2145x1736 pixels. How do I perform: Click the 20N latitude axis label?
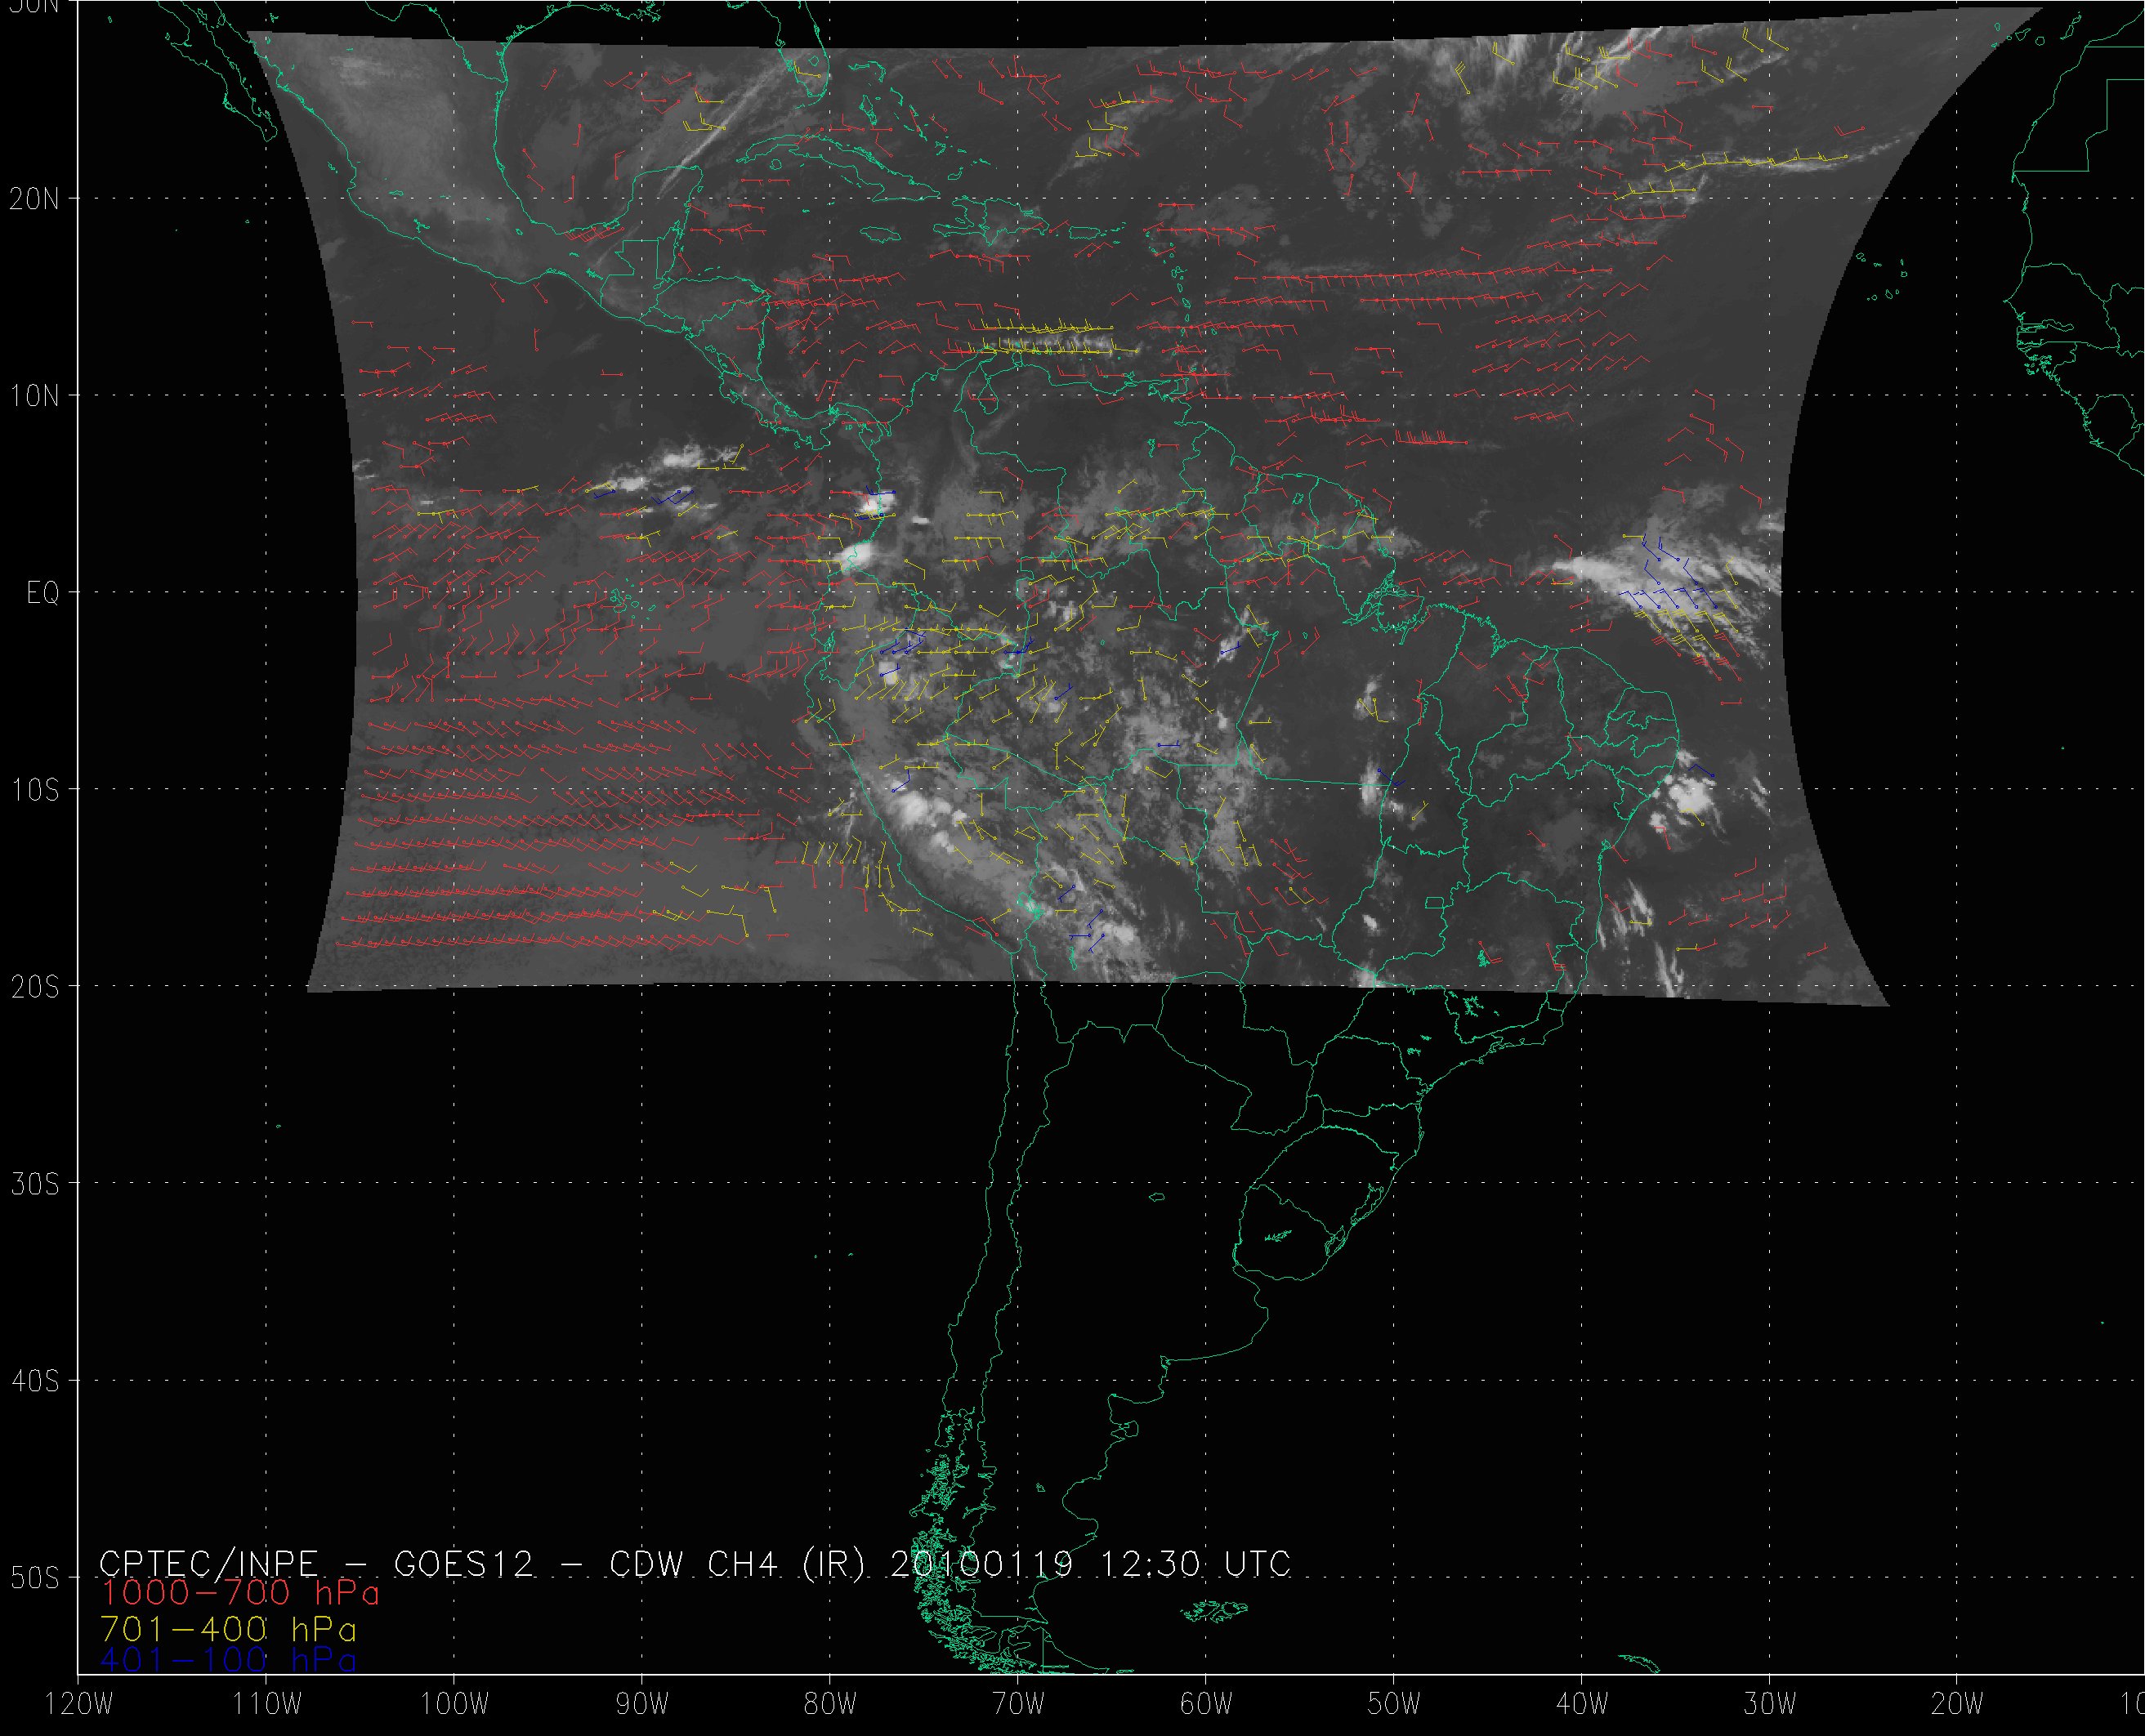pos(35,199)
